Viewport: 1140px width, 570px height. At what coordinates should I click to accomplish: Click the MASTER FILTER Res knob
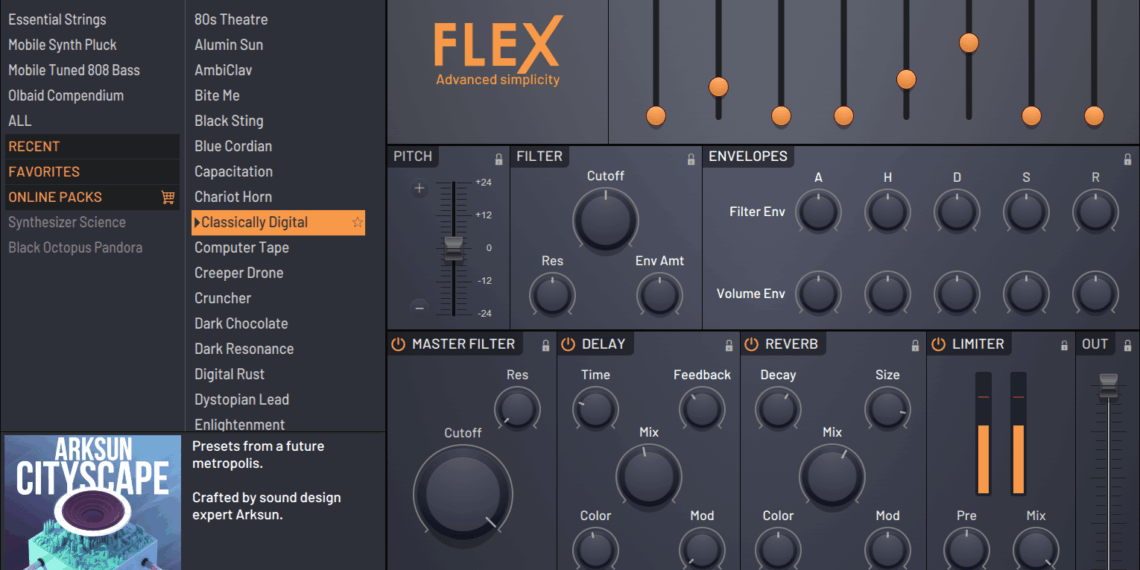click(x=517, y=409)
